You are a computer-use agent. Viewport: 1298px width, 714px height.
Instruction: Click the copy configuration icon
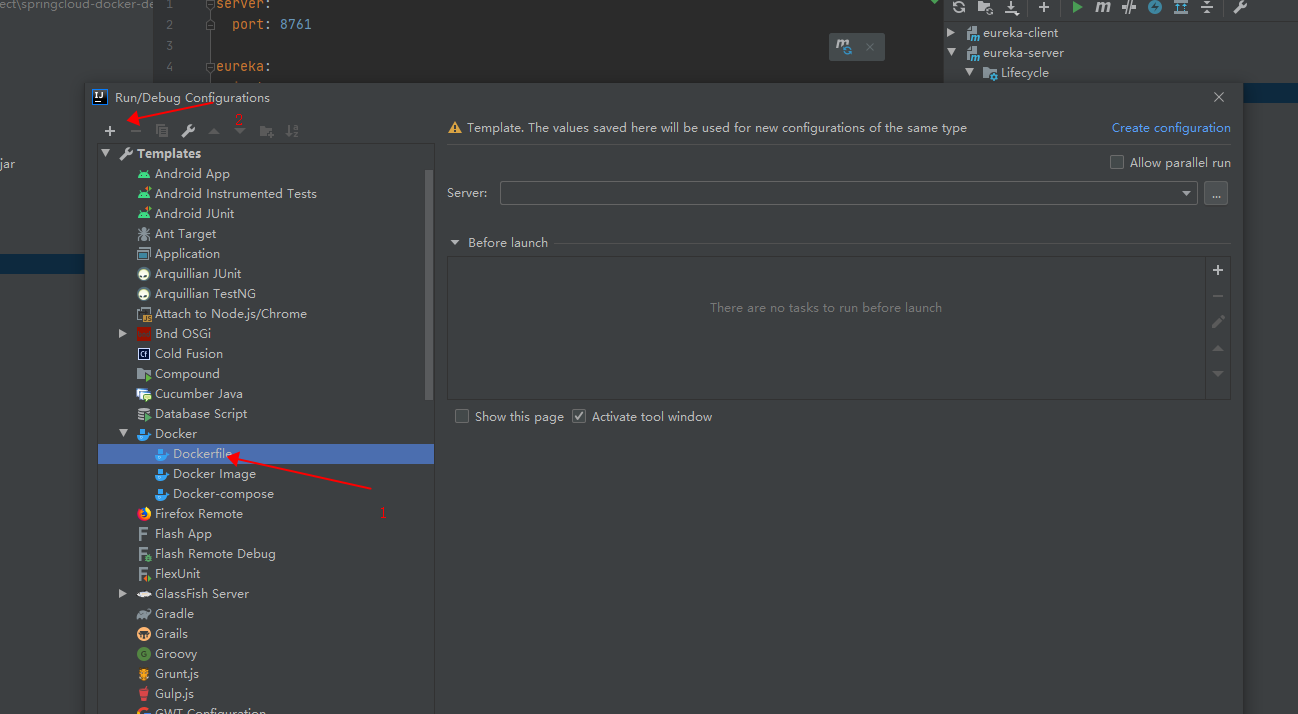[x=162, y=131]
